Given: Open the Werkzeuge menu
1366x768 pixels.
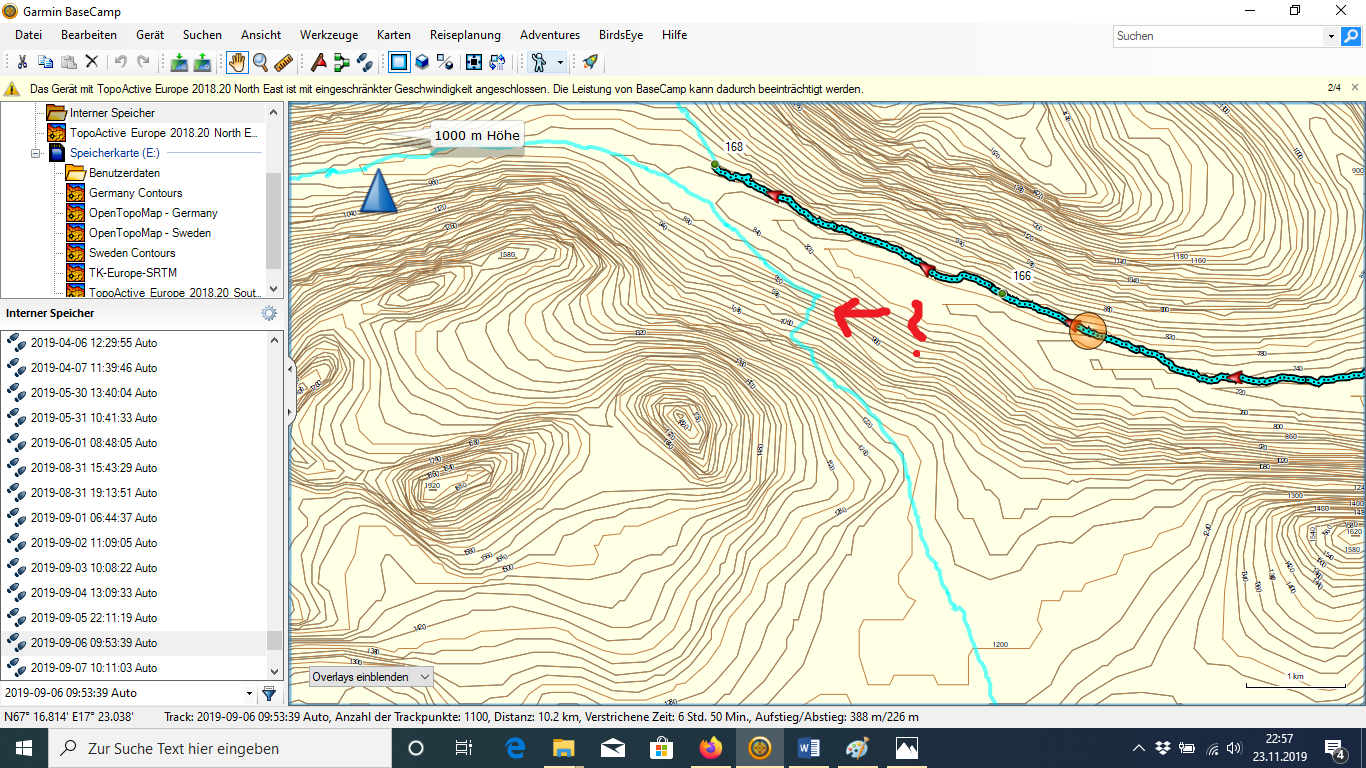Looking at the screenshot, I should click(329, 35).
